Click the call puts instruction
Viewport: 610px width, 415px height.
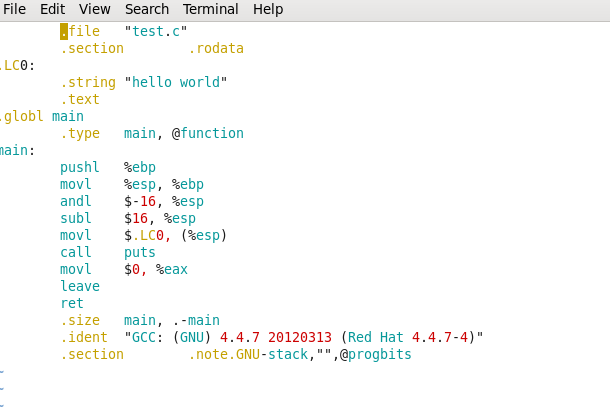(108, 252)
